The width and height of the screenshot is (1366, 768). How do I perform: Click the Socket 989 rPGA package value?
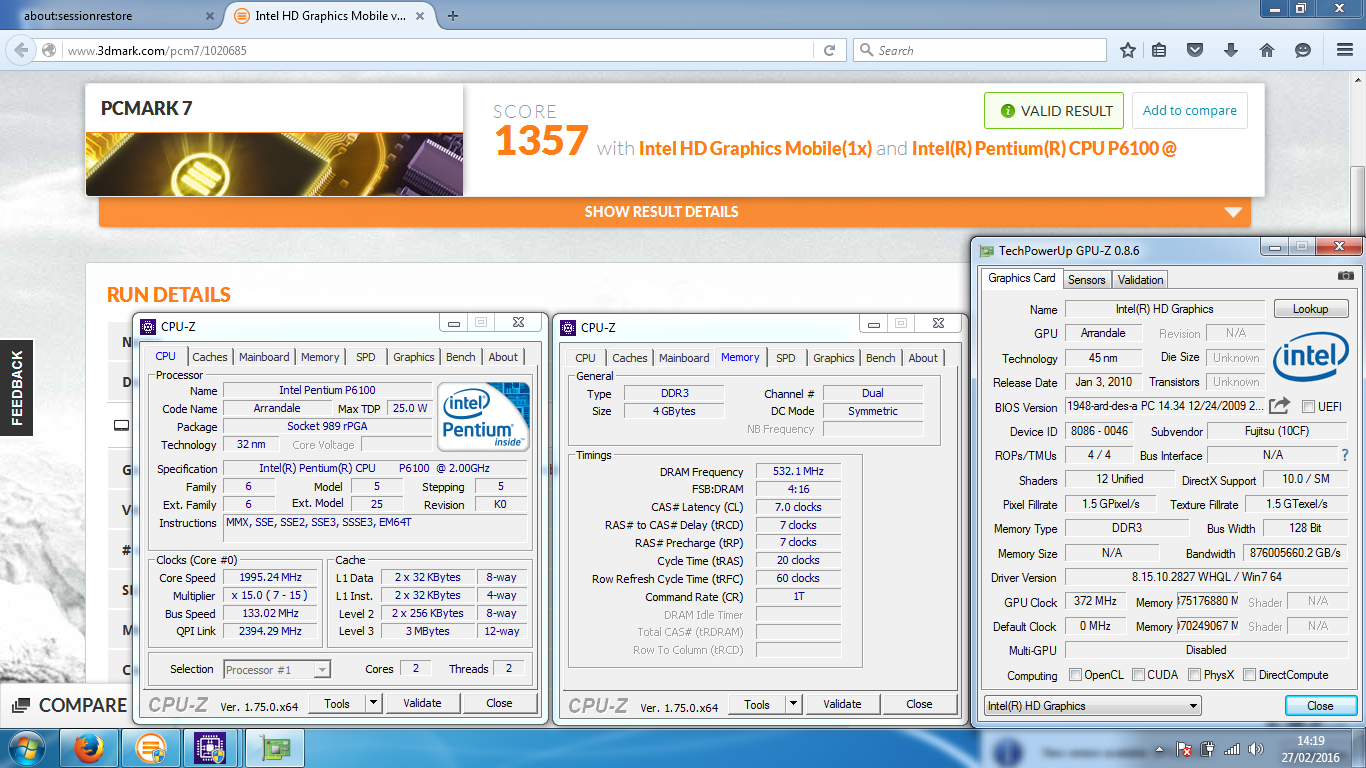[327, 426]
